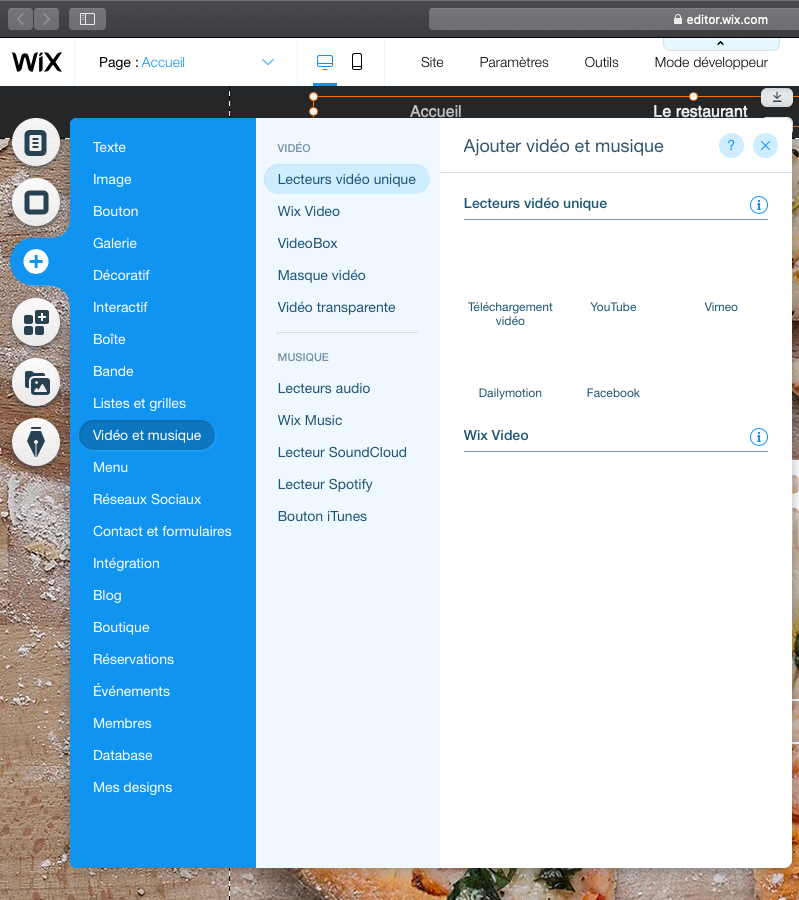The height and width of the screenshot is (900, 799).
Task: Toggle the browser sidebar button
Action: coord(87,19)
